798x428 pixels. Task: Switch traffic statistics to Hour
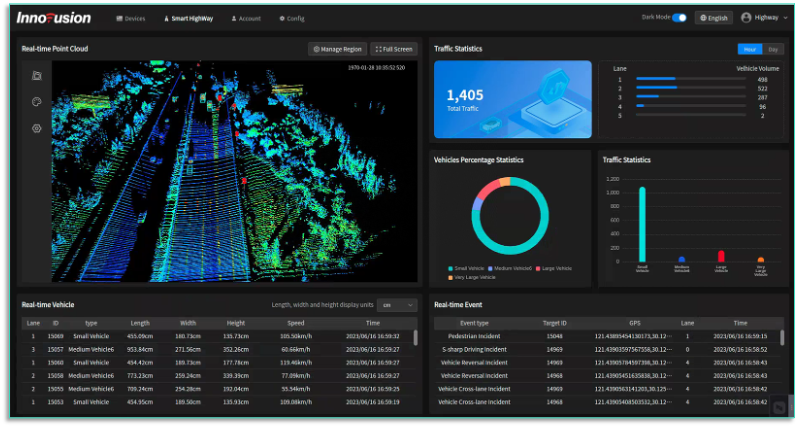[750, 49]
